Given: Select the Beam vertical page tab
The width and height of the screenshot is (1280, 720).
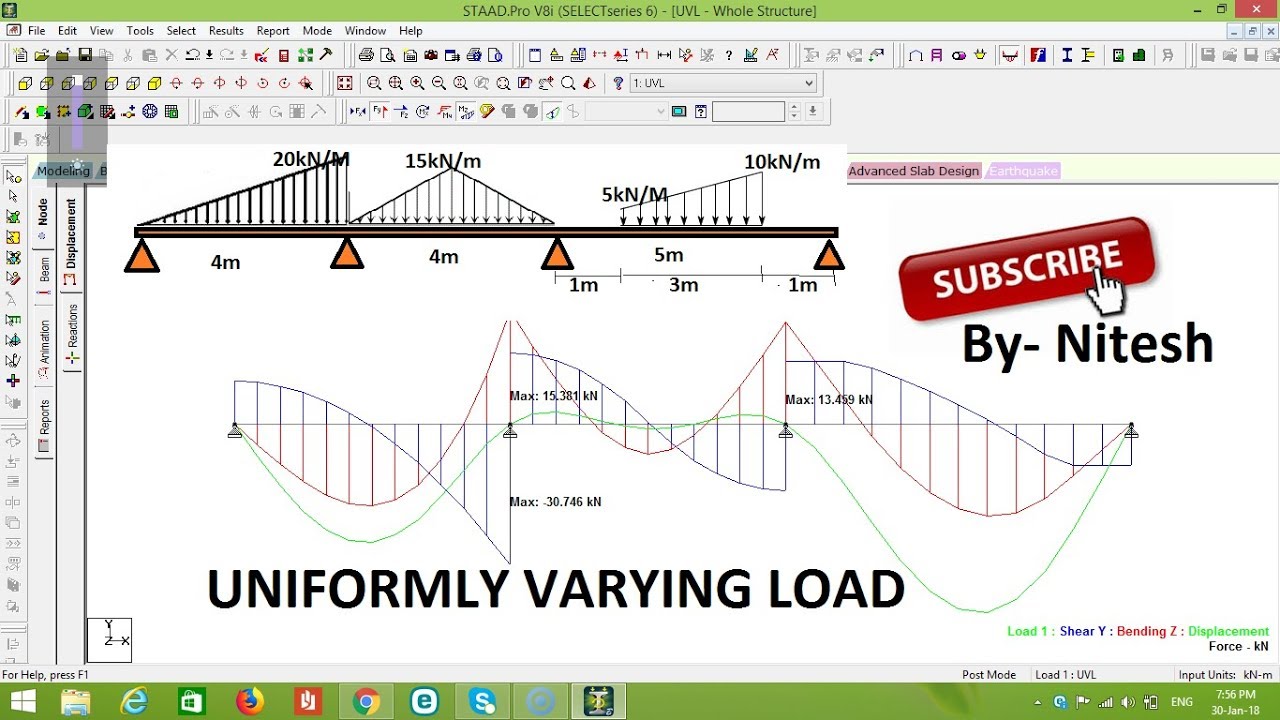Looking at the screenshot, I should 44,275.
